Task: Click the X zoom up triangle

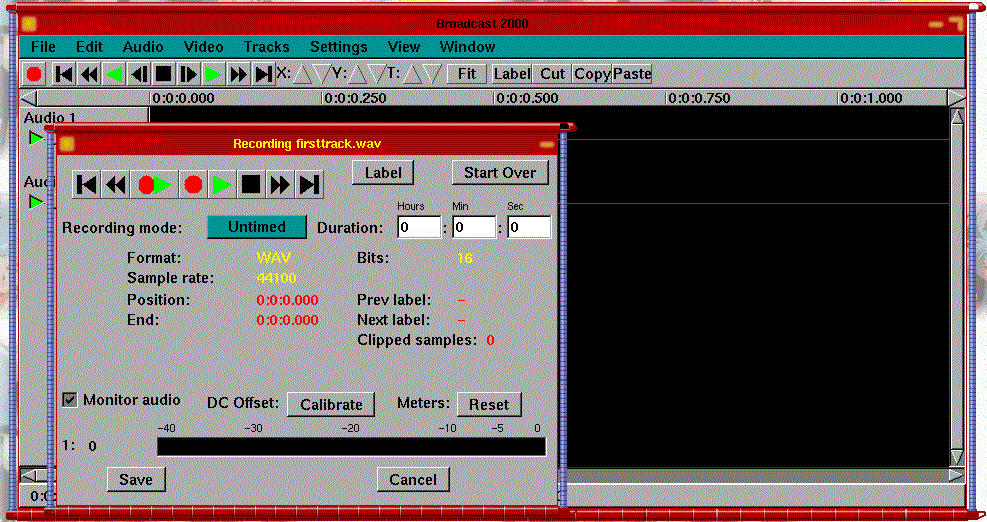Action: pyautogui.click(x=300, y=74)
